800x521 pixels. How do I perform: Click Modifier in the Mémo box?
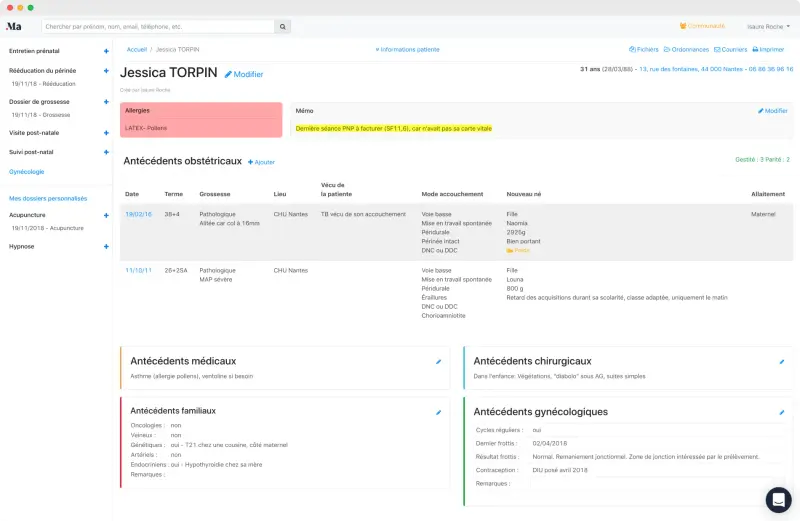772,111
